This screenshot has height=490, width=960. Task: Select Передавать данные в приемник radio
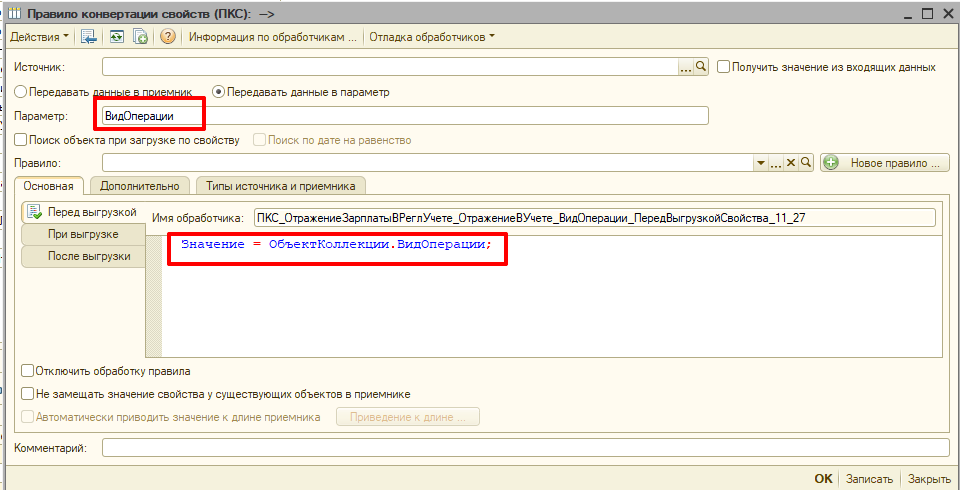pyautogui.click(x=21, y=92)
